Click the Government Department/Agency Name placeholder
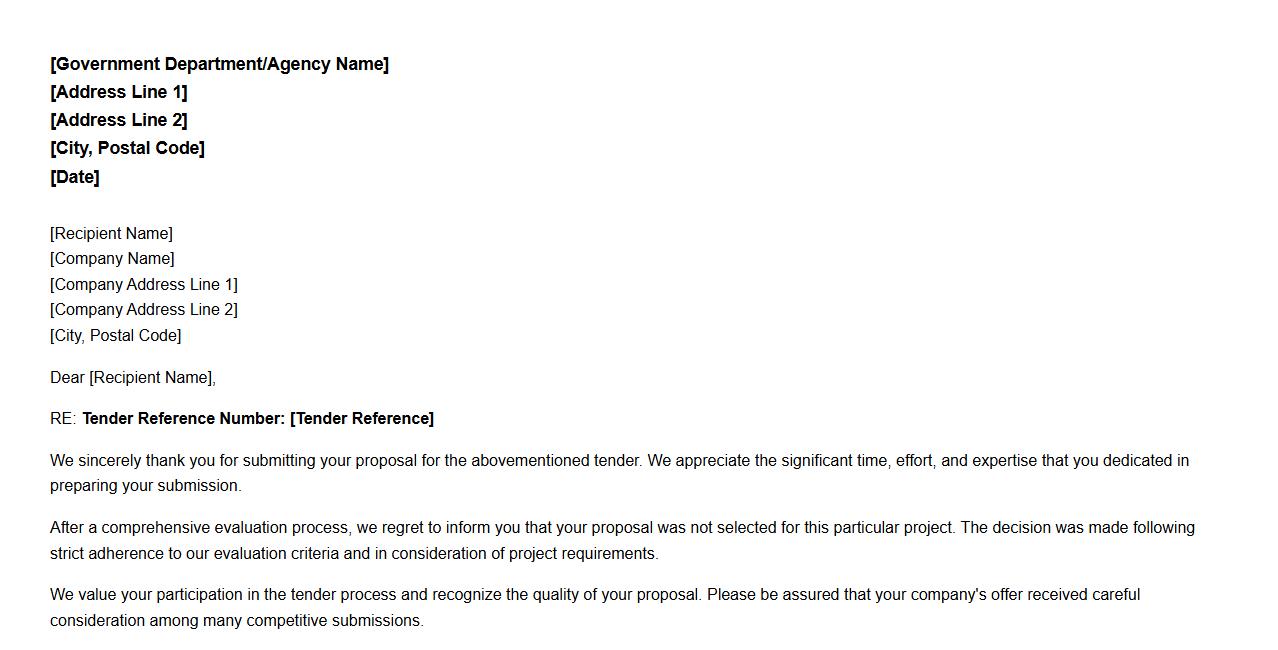The width and height of the screenshot is (1278, 650). click(x=219, y=64)
